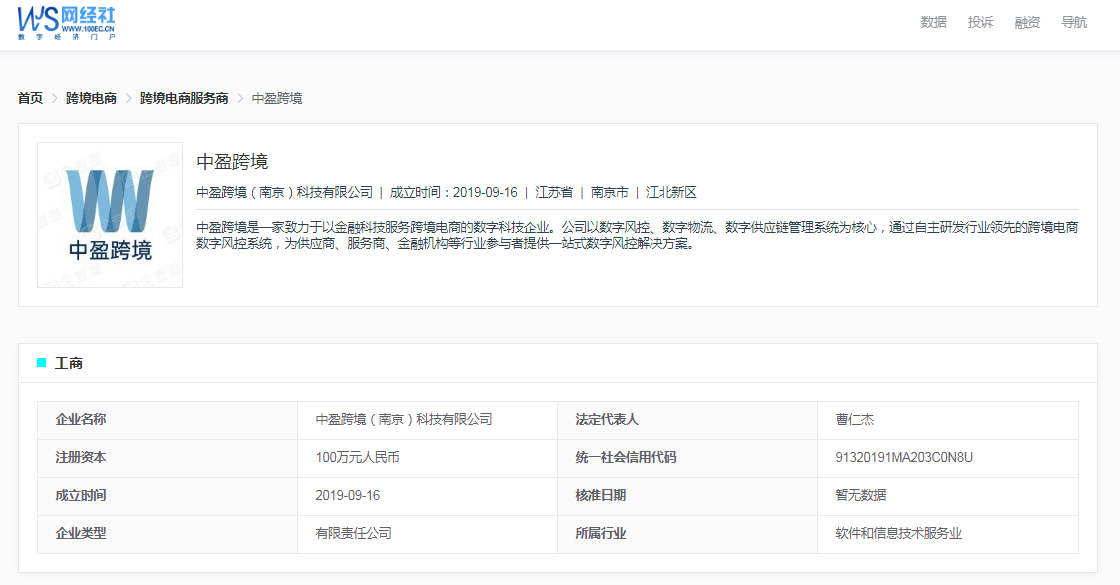Image resolution: width=1120 pixels, height=585 pixels.
Task: Select the 中盈跨境 breadcrumb entry
Action: (x=277, y=98)
